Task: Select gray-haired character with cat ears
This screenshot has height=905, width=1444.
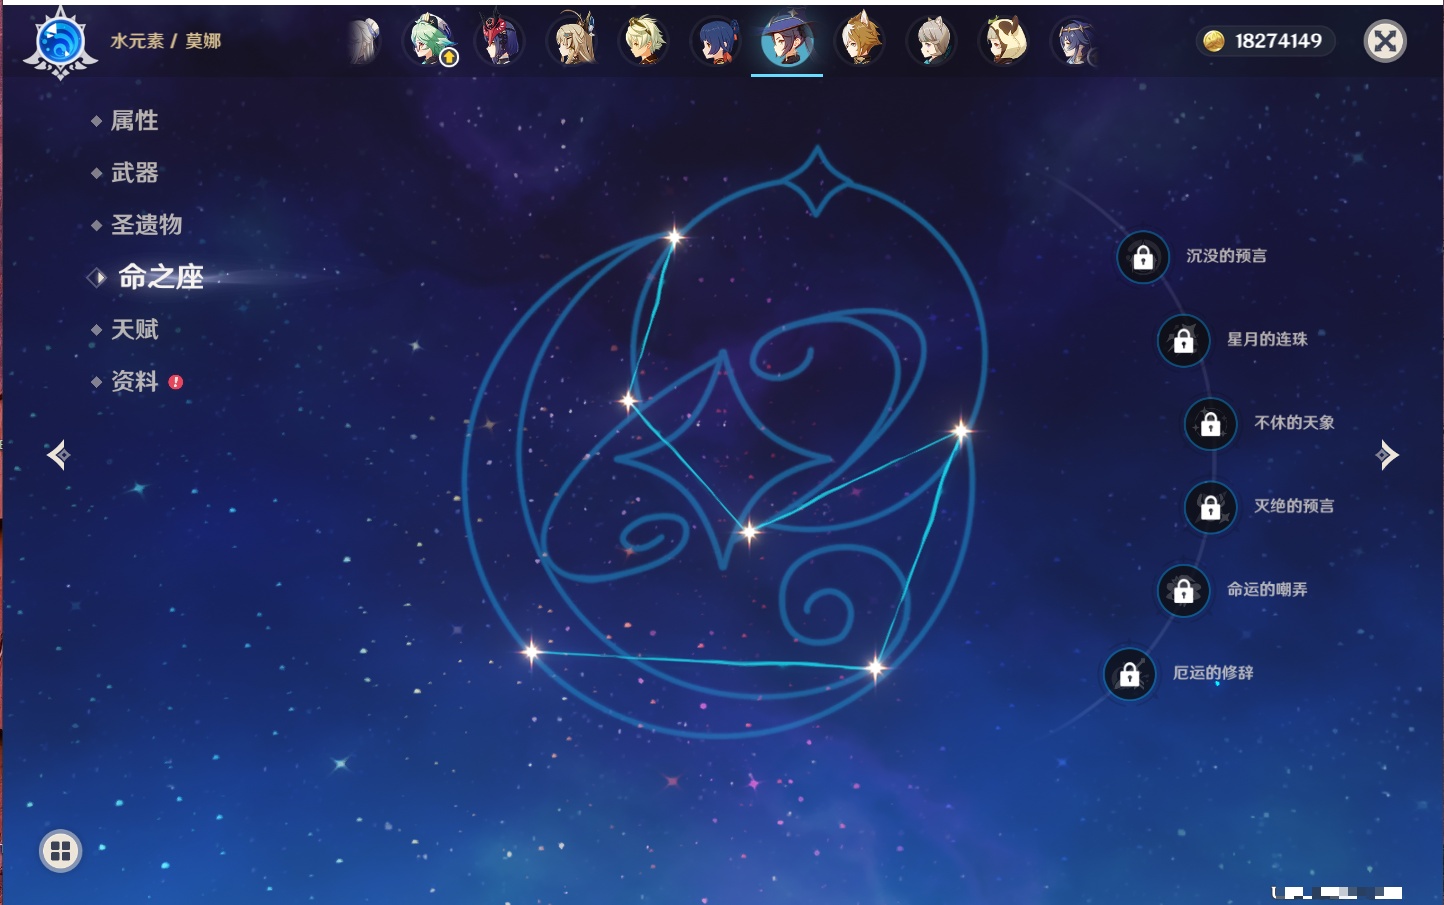Action: [931, 41]
